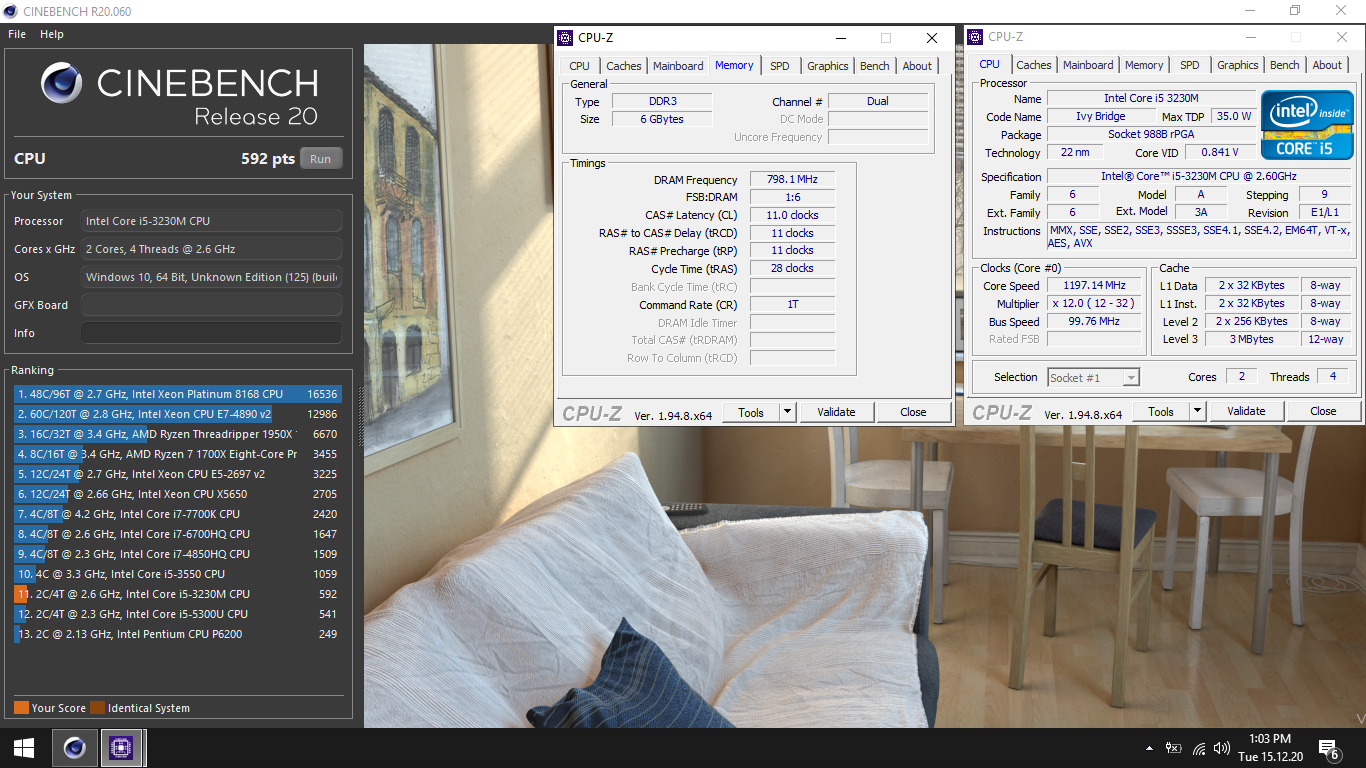Viewport: 1366px width, 768px height.
Task: Click the Processor field in Cinebench
Action: point(211,221)
